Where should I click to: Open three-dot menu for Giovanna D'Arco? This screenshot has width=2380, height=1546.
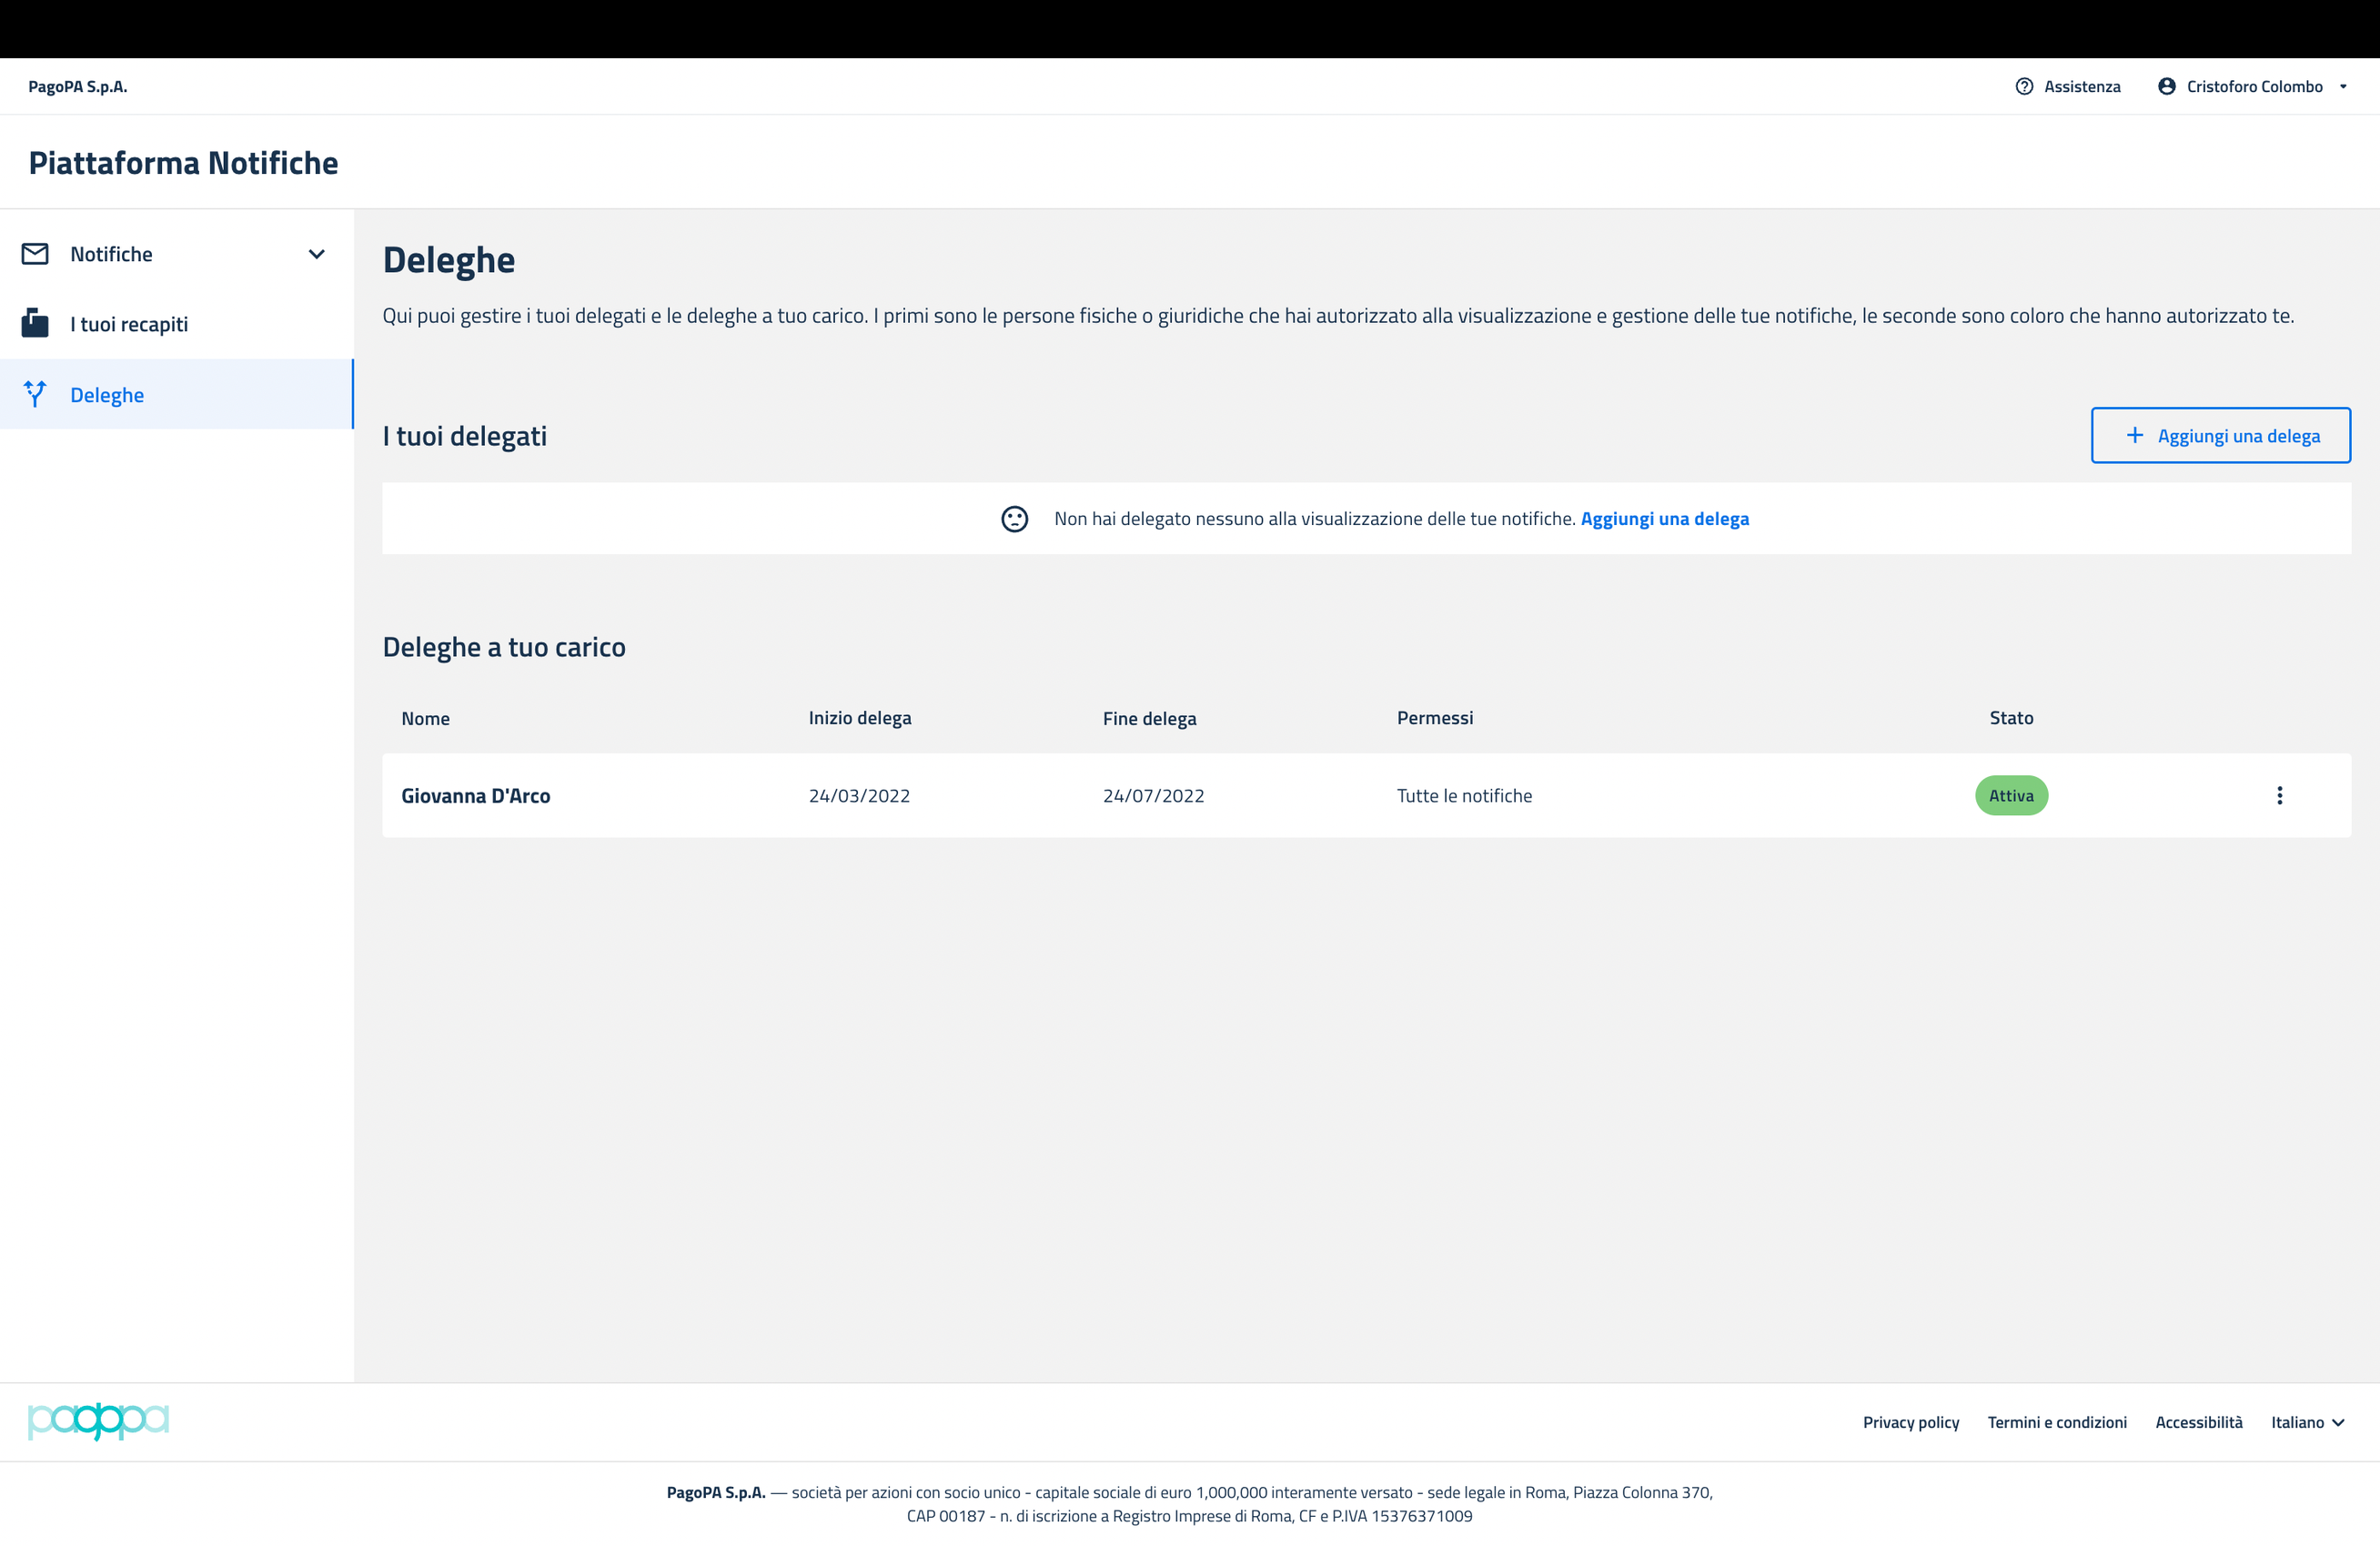pyautogui.click(x=2279, y=796)
